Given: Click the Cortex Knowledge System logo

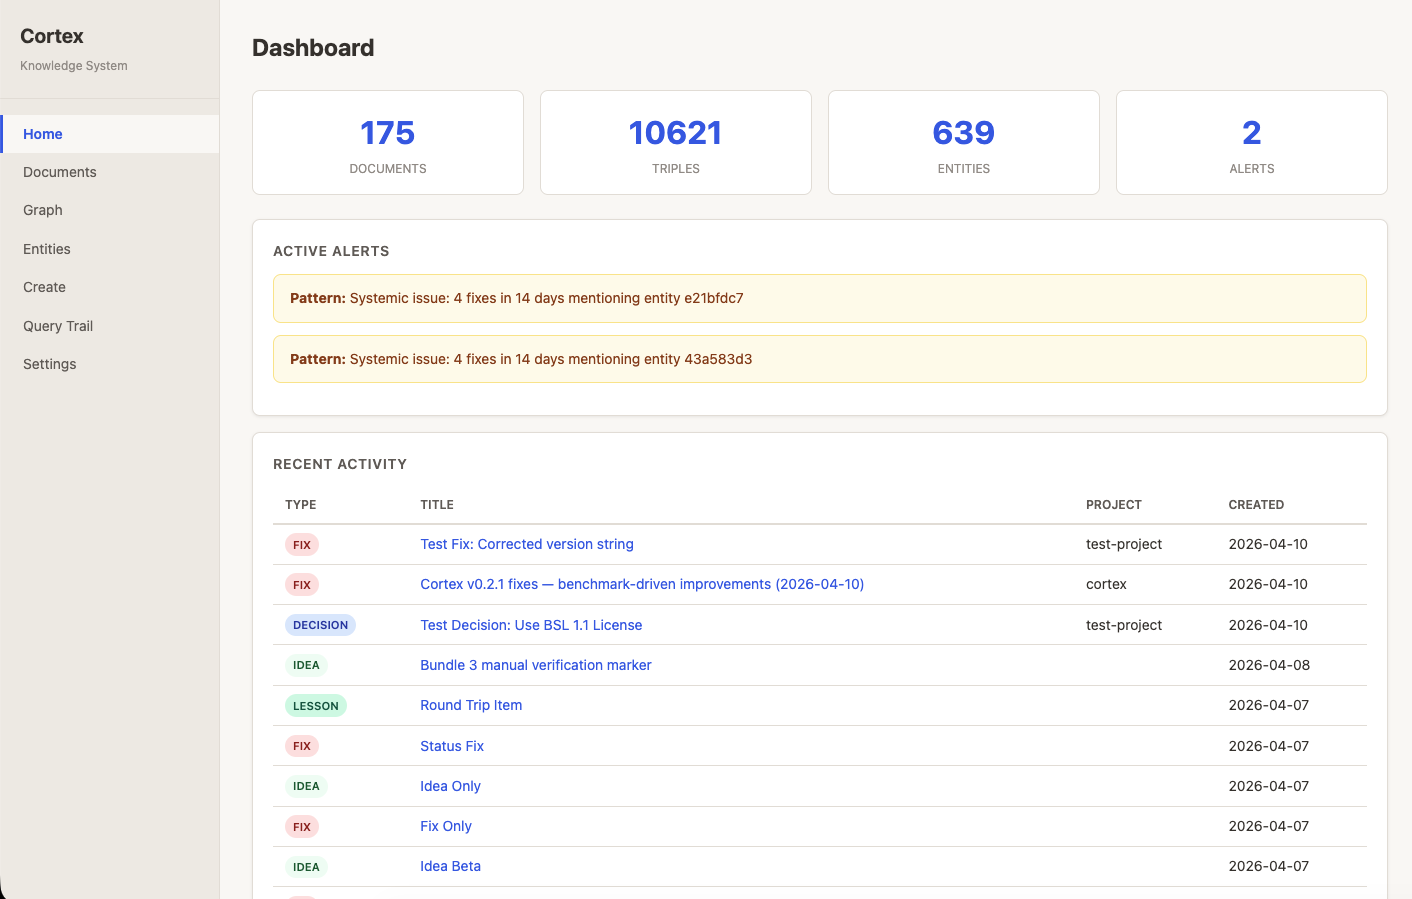Looking at the screenshot, I should tap(51, 36).
